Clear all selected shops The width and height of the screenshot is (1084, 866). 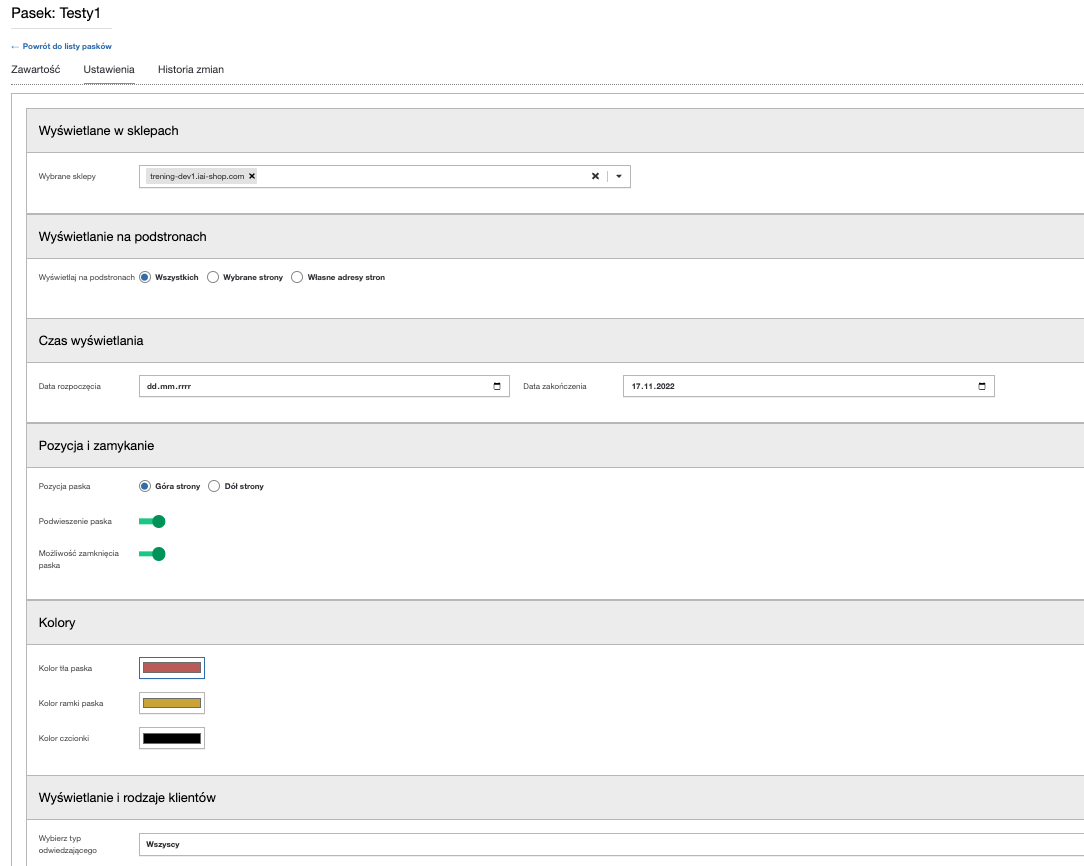pos(595,176)
